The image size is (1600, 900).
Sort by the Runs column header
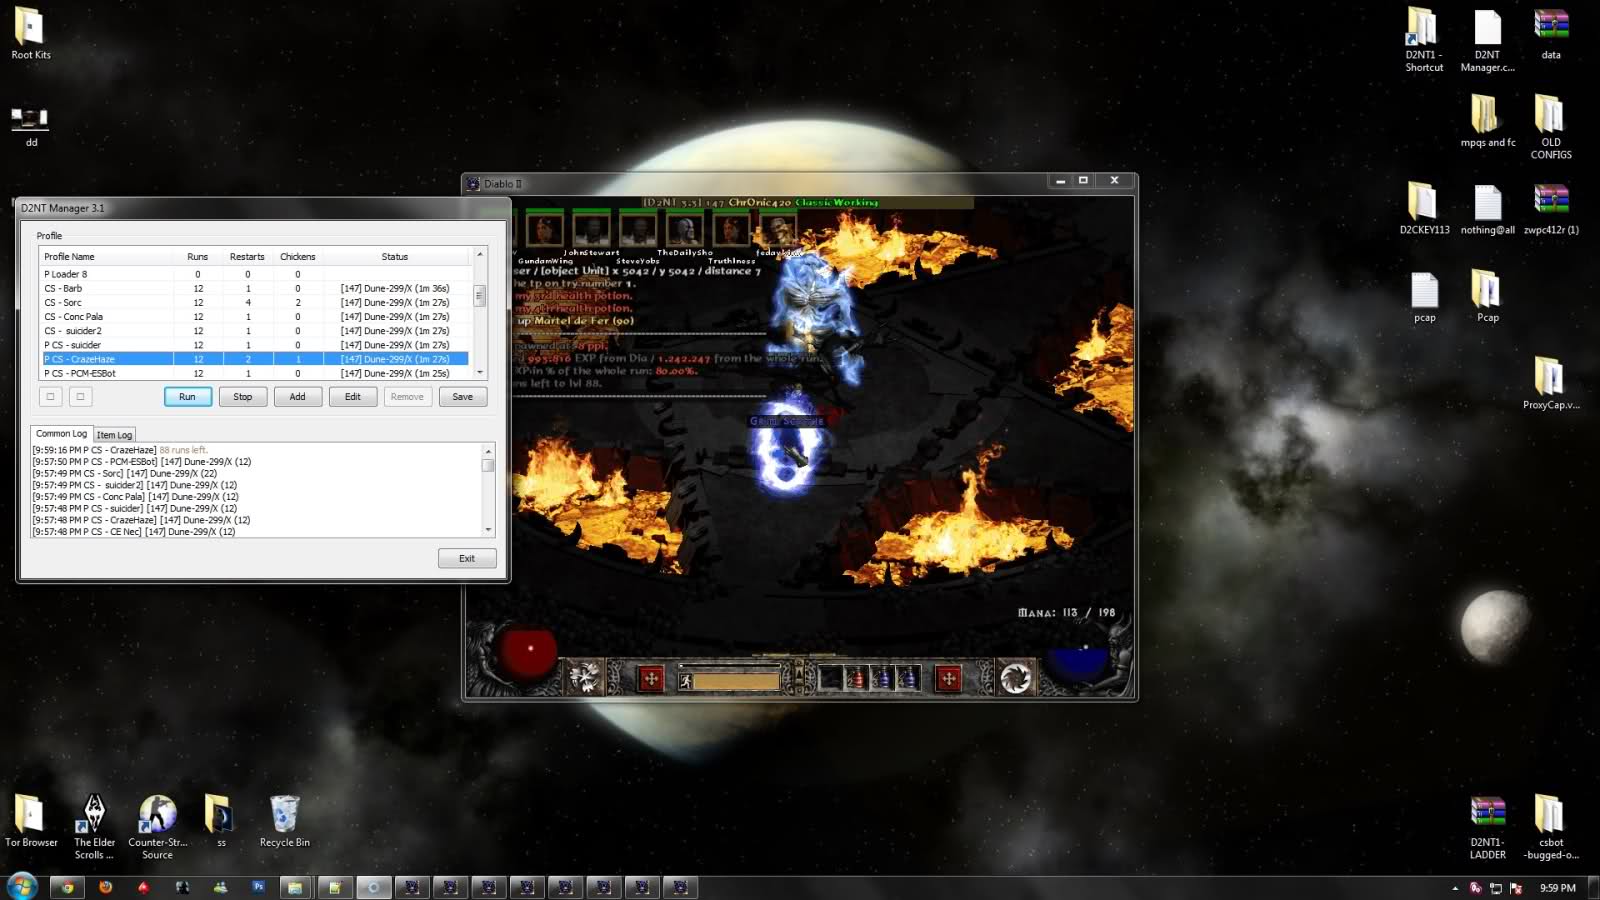tap(198, 257)
